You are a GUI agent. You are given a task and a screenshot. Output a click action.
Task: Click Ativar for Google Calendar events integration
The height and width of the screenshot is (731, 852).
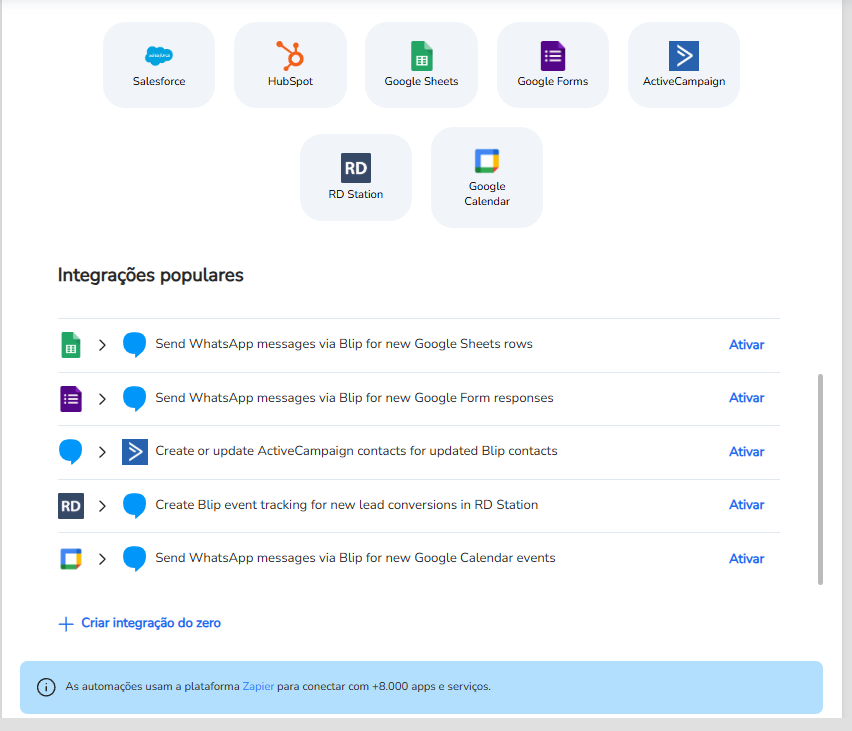[x=746, y=559]
